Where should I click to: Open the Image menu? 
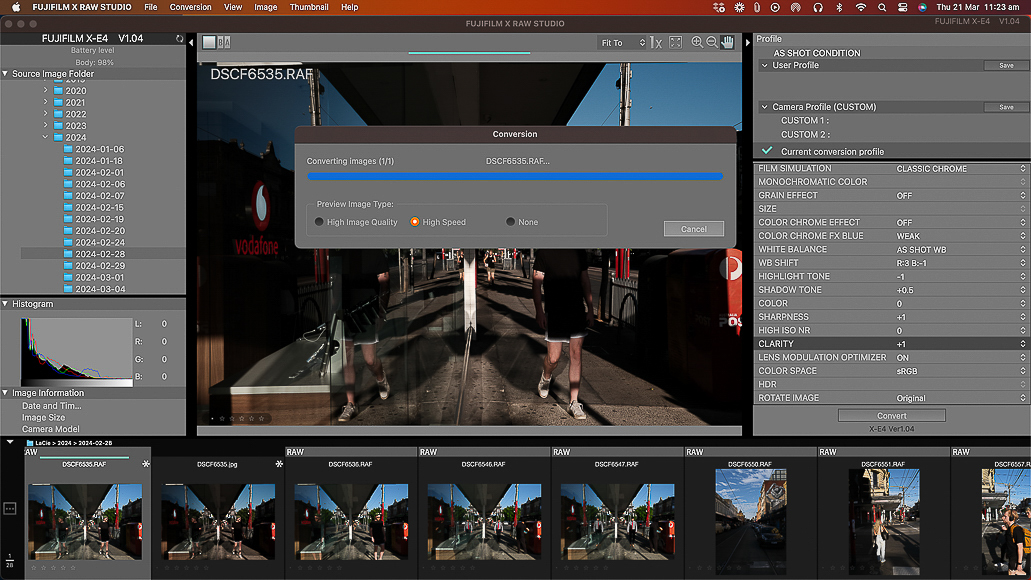(x=266, y=7)
